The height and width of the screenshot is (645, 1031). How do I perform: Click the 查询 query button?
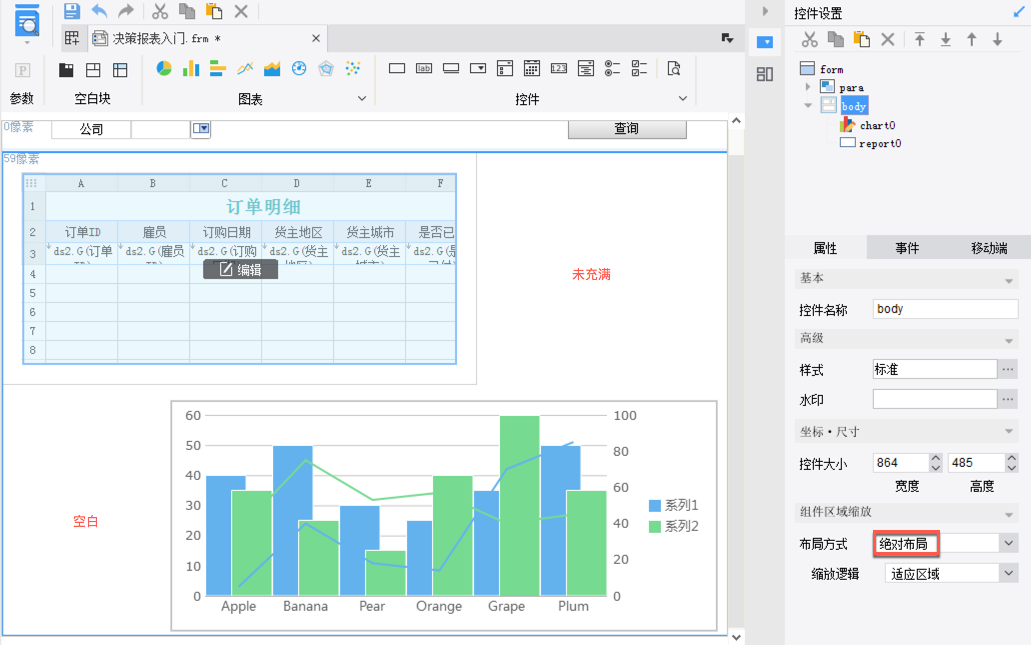(627, 129)
